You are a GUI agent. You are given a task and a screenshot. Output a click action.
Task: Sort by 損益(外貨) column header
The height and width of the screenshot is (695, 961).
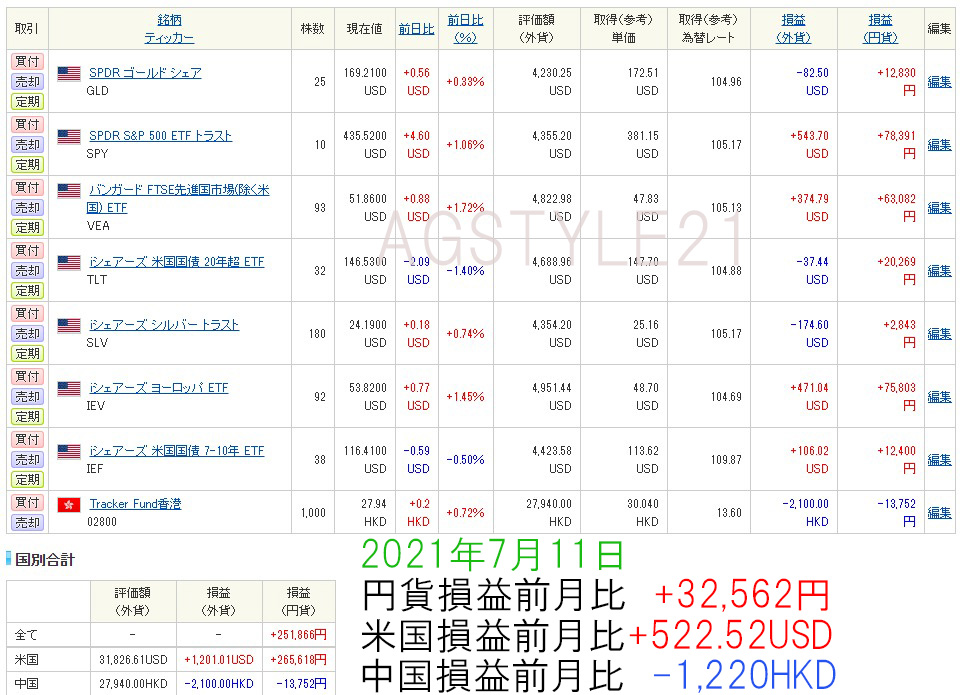[793, 29]
